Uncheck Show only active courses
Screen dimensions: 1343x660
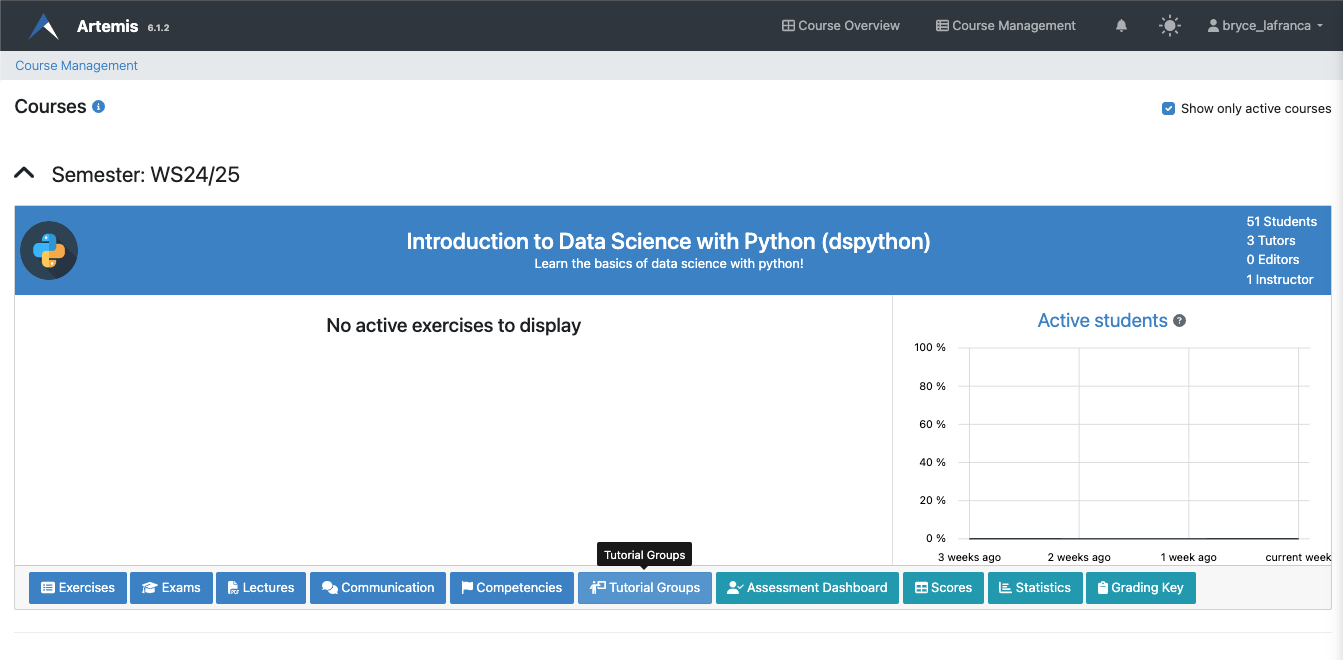(x=1168, y=108)
